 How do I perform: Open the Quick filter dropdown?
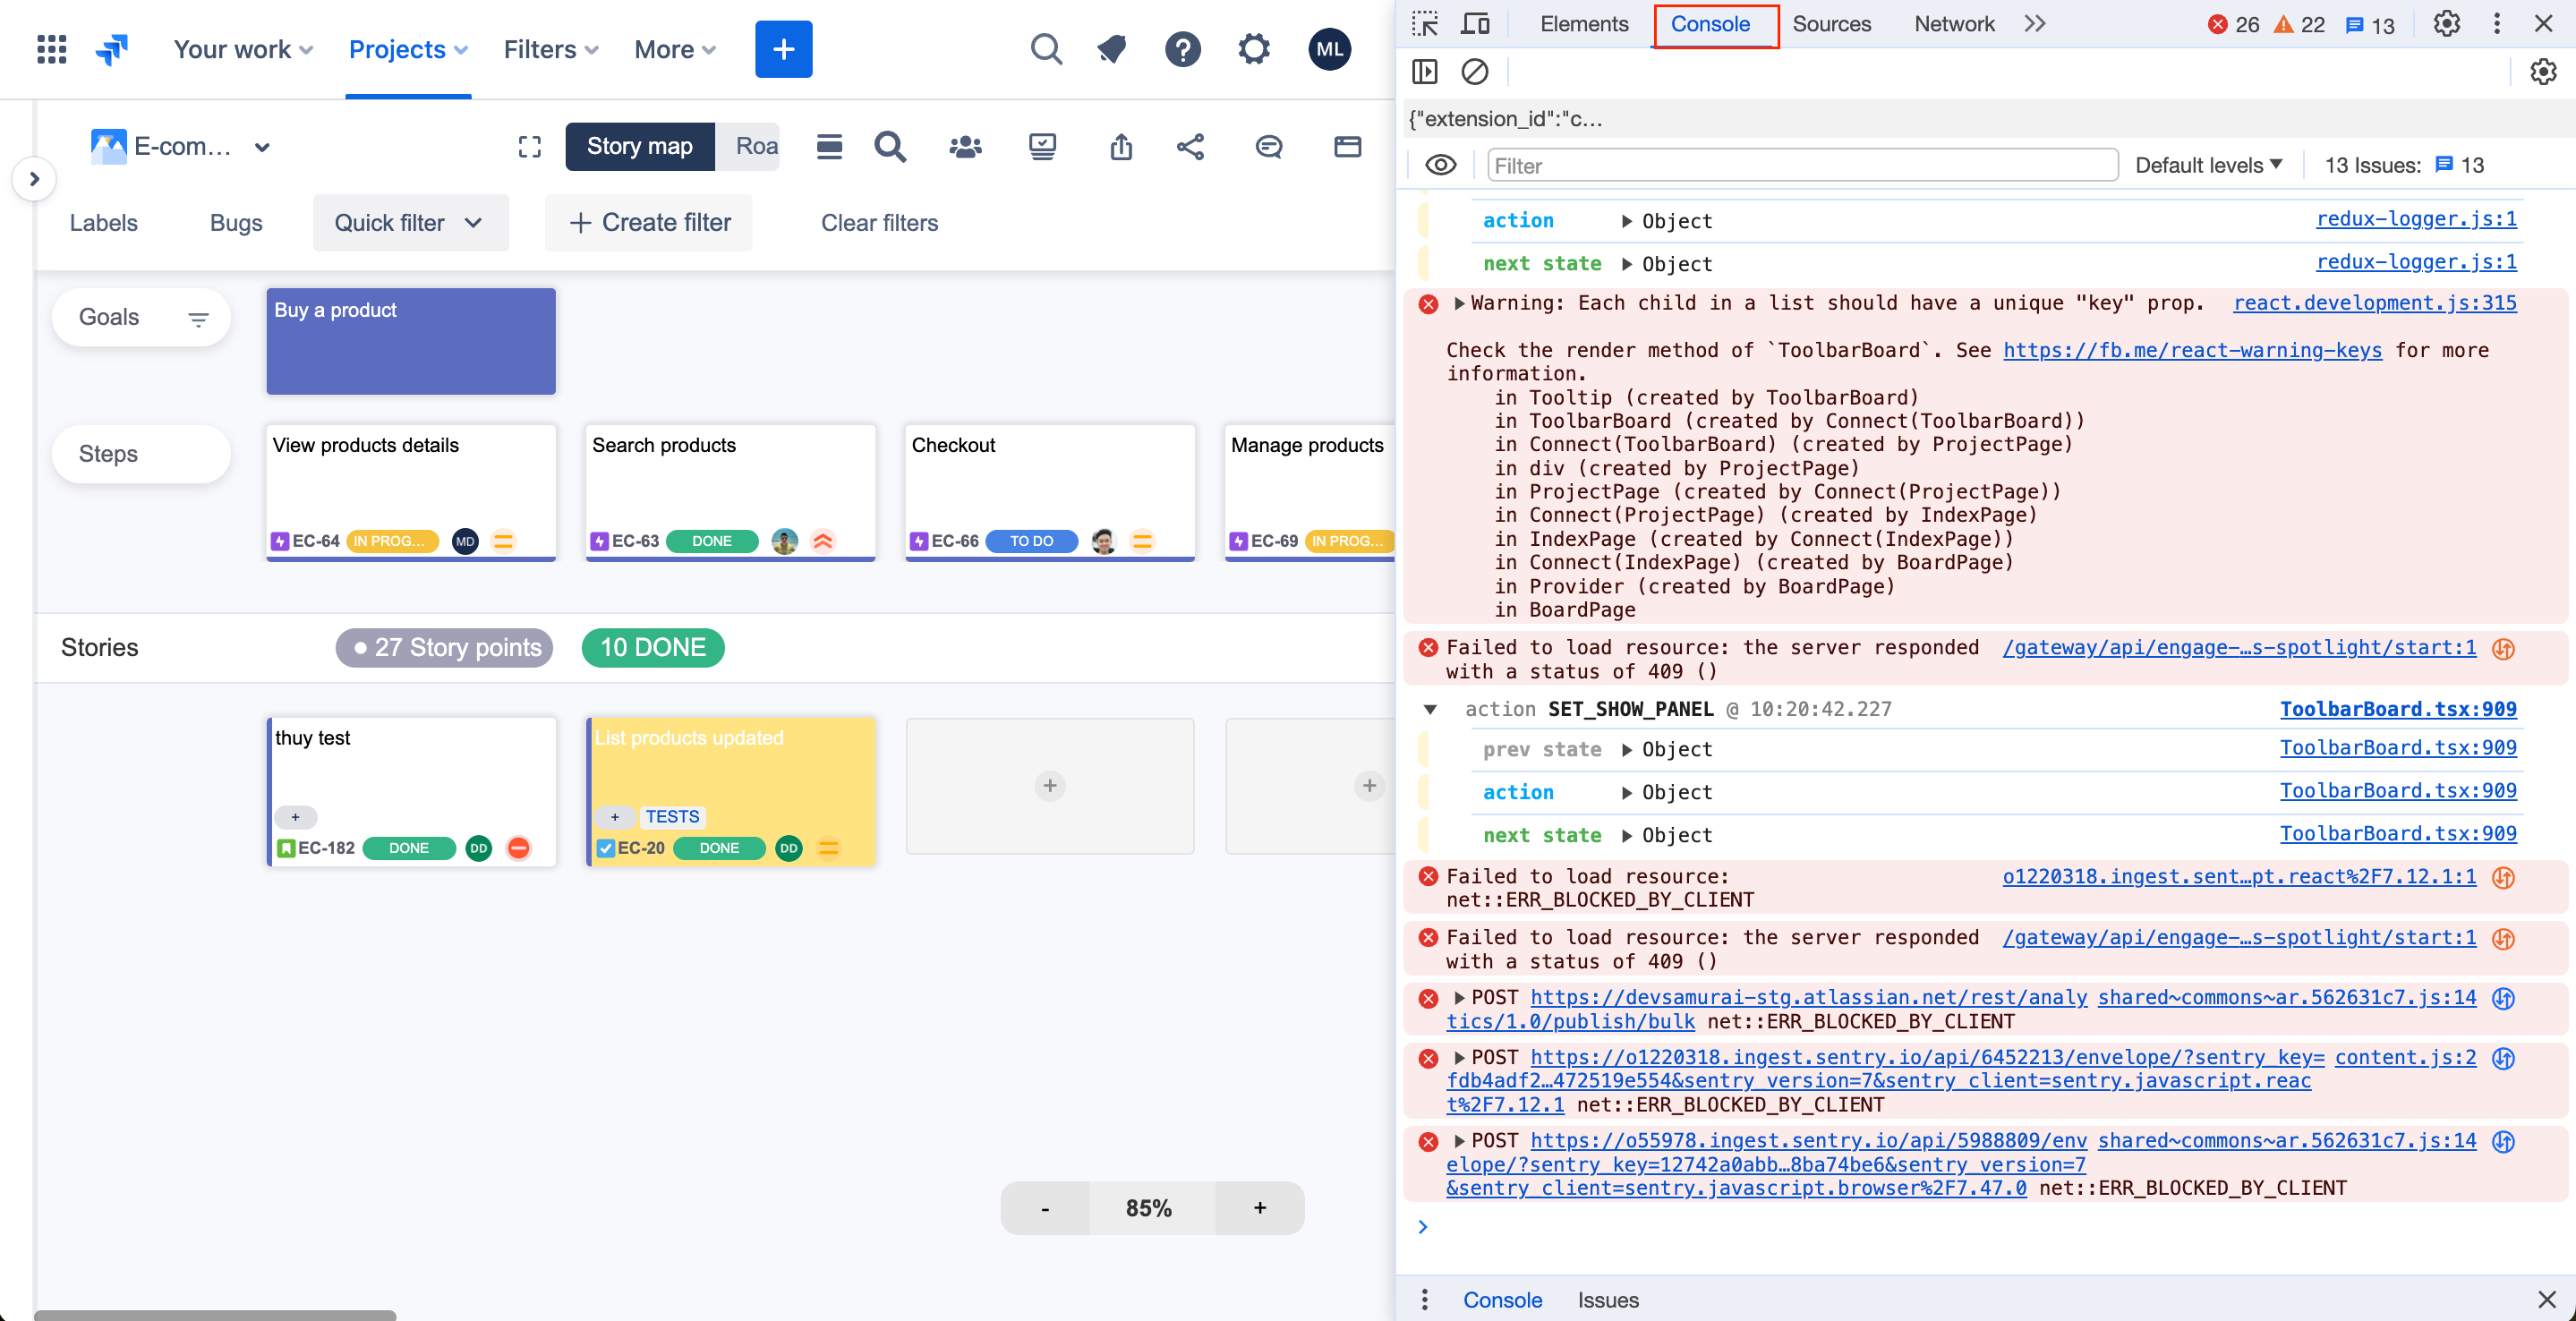(x=410, y=223)
